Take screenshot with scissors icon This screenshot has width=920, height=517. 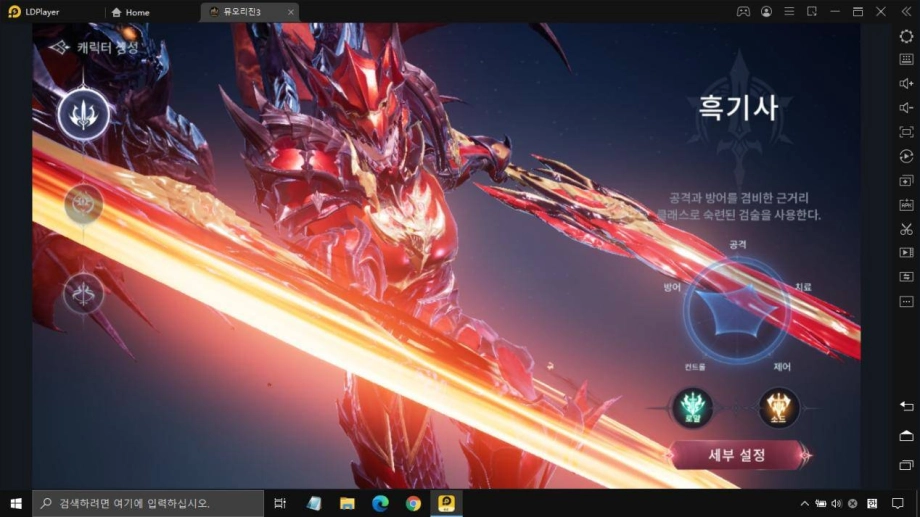tap(907, 229)
